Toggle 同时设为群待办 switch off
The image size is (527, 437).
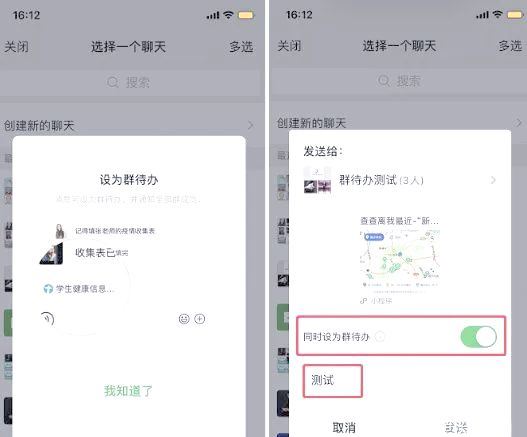[479, 336]
